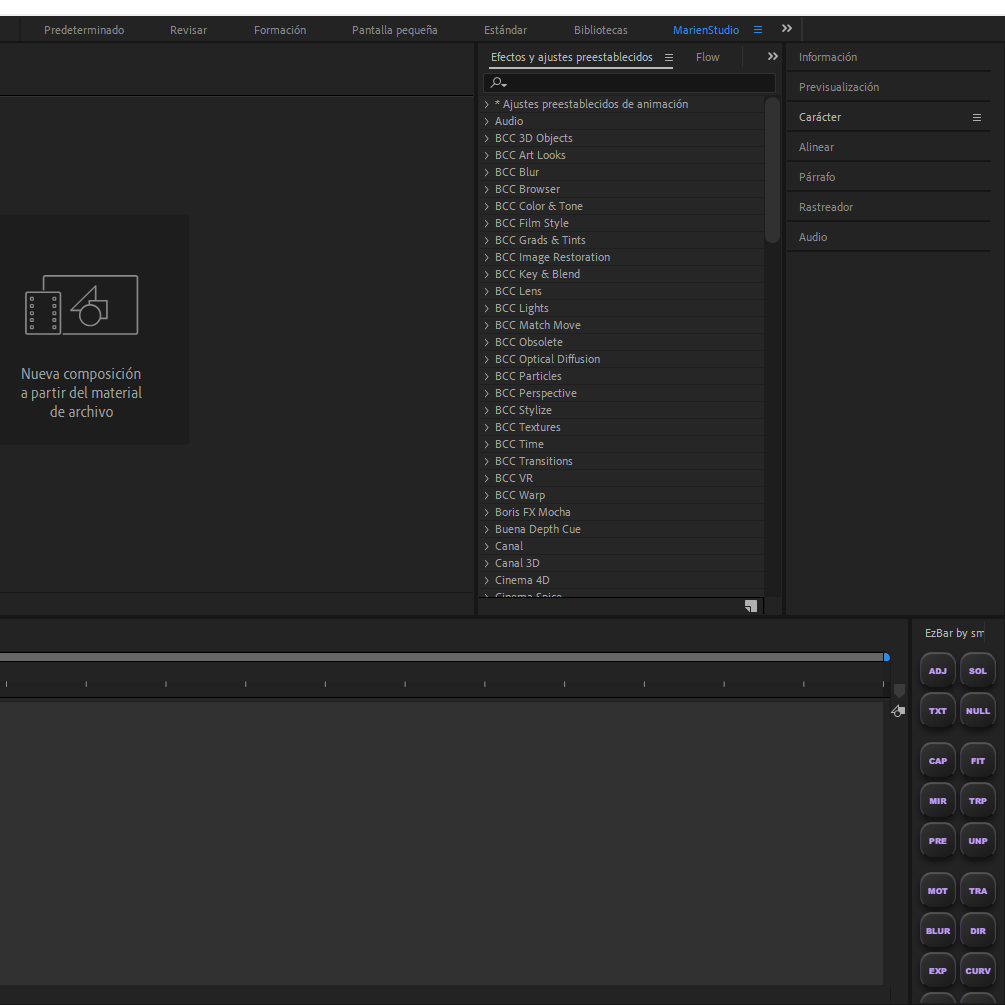Click the FIT button in EzBar

[977, 760]
